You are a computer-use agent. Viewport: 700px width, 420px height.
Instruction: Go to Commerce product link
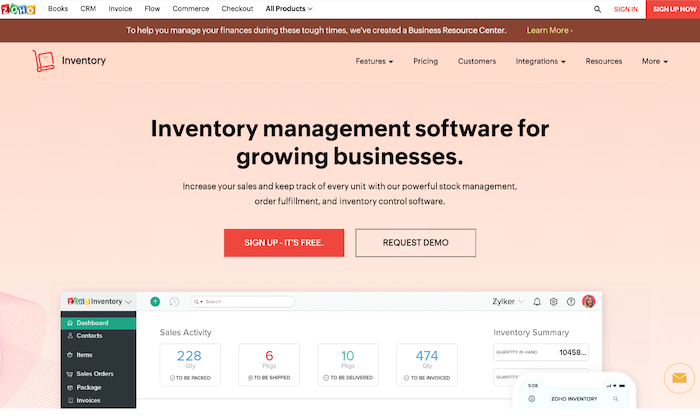coord(191,8)
